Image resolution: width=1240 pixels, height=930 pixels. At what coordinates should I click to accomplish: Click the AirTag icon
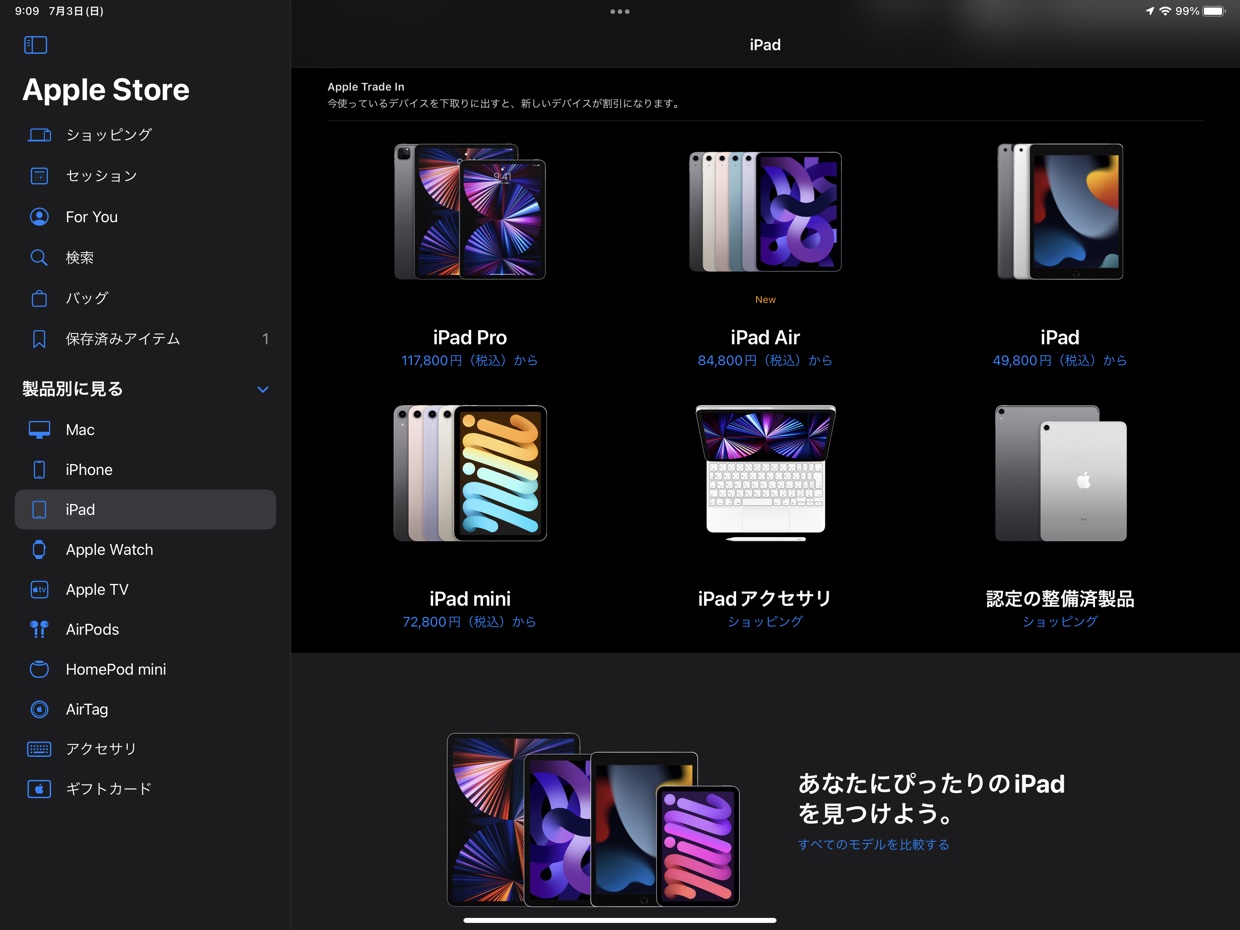tap(39, 710)
